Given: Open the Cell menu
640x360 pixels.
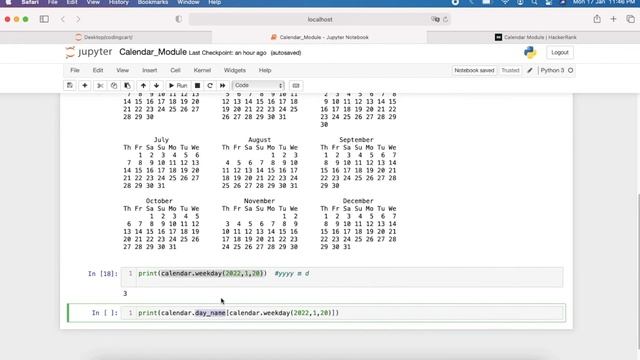Looking at the screenshot, I should 176,70.
